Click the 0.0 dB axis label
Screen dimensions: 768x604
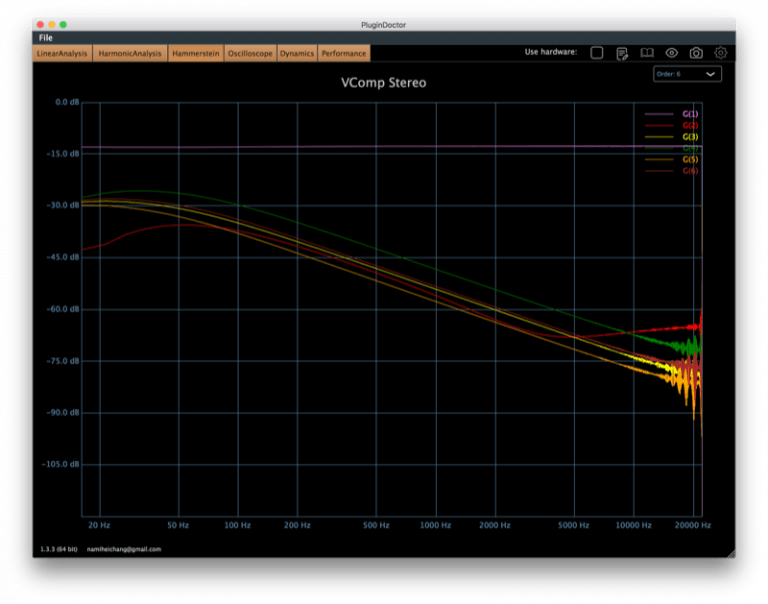[x=67, y=102]
